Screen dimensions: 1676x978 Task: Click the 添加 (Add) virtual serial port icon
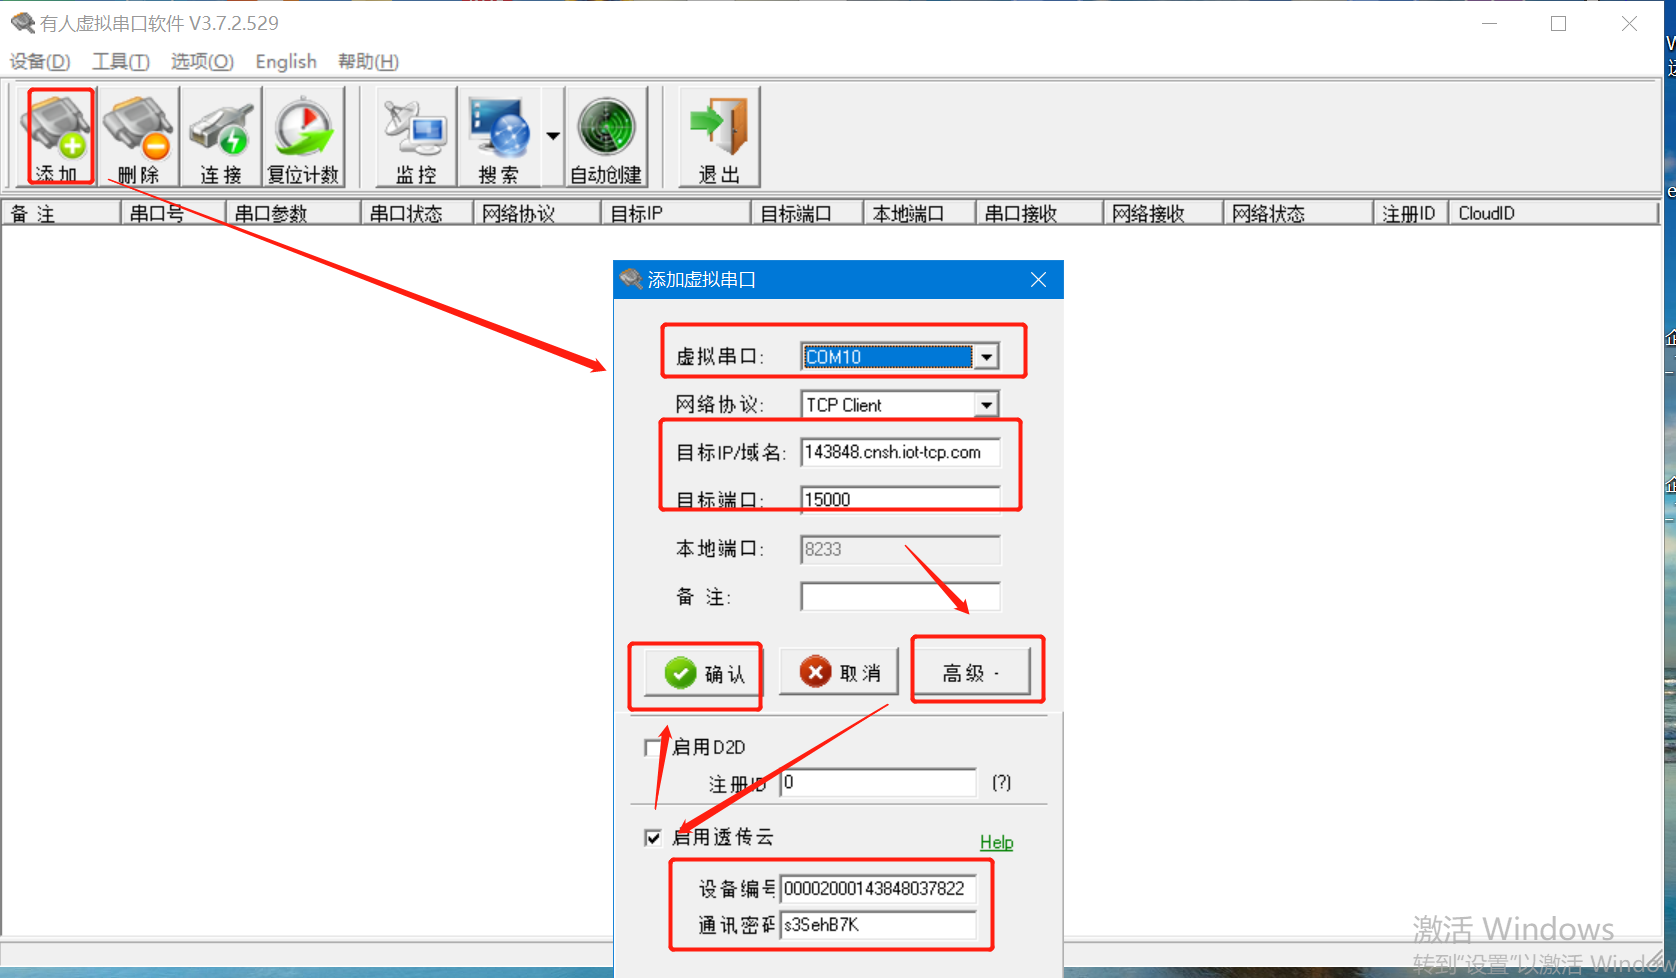point(57,137)
